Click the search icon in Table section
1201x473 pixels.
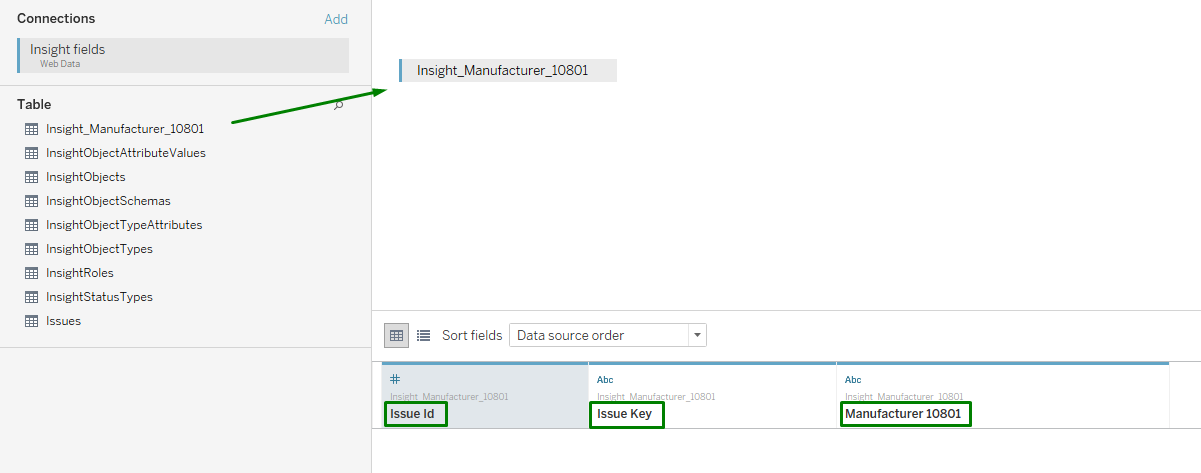click(x=339, y=105)
